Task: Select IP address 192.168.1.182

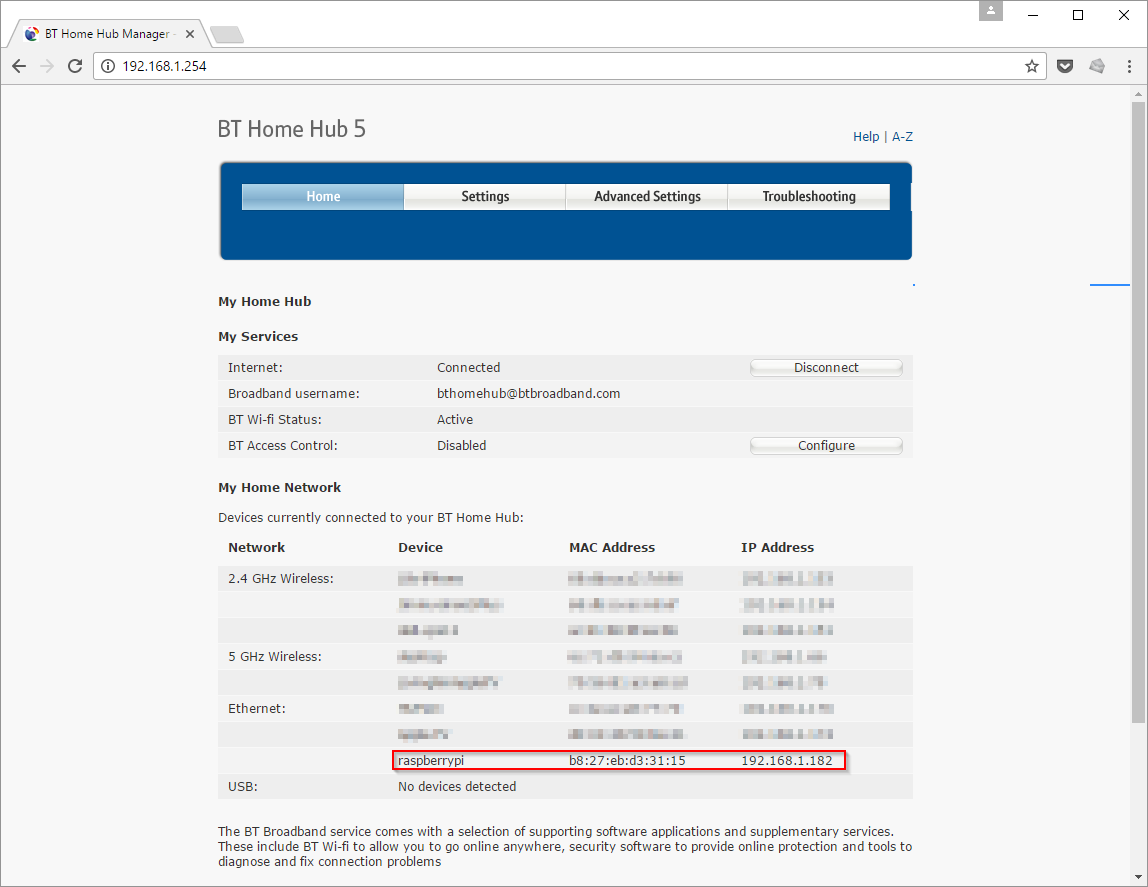Action: pos(786,760)
